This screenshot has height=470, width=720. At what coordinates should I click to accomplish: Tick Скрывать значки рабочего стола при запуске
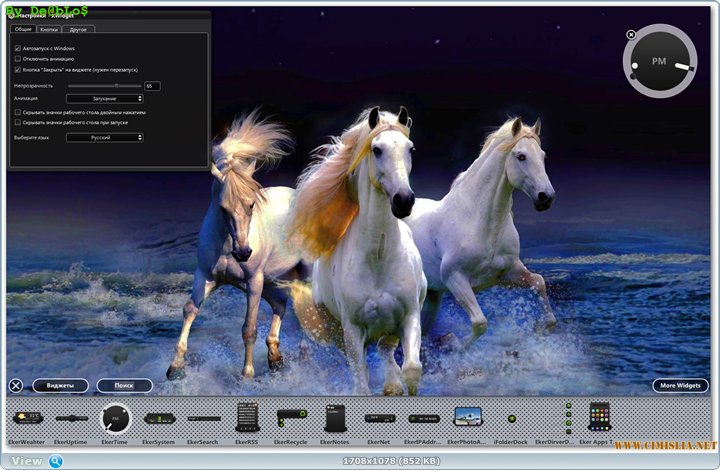pyautogui.click(x=18, y=122)
